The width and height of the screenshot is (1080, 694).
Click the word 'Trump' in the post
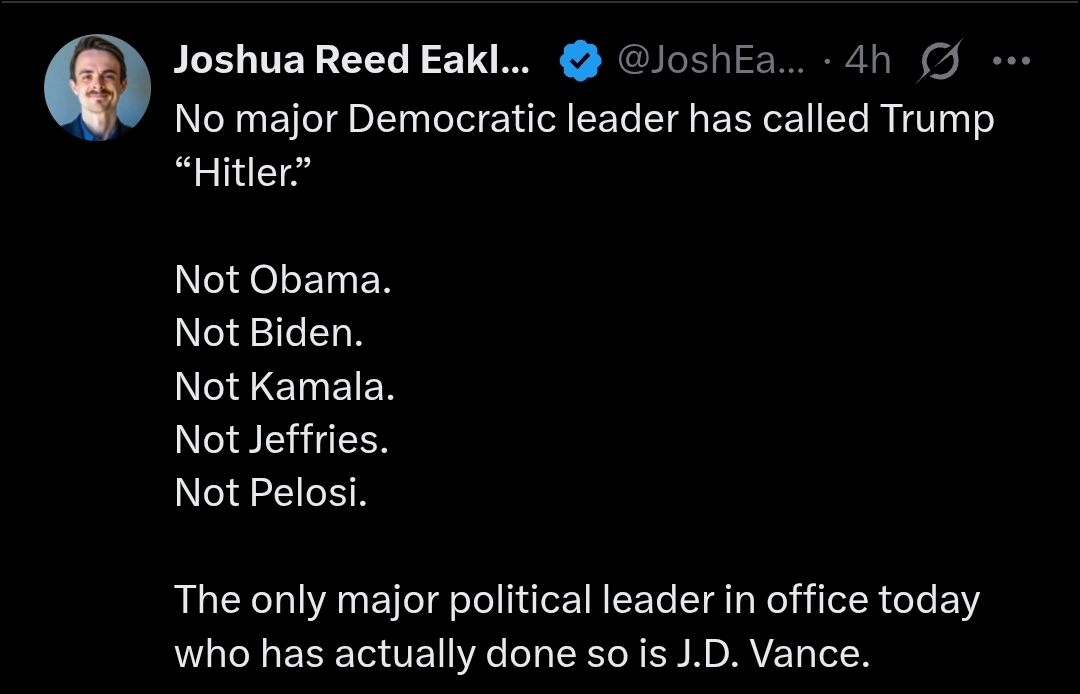point(937,120)
